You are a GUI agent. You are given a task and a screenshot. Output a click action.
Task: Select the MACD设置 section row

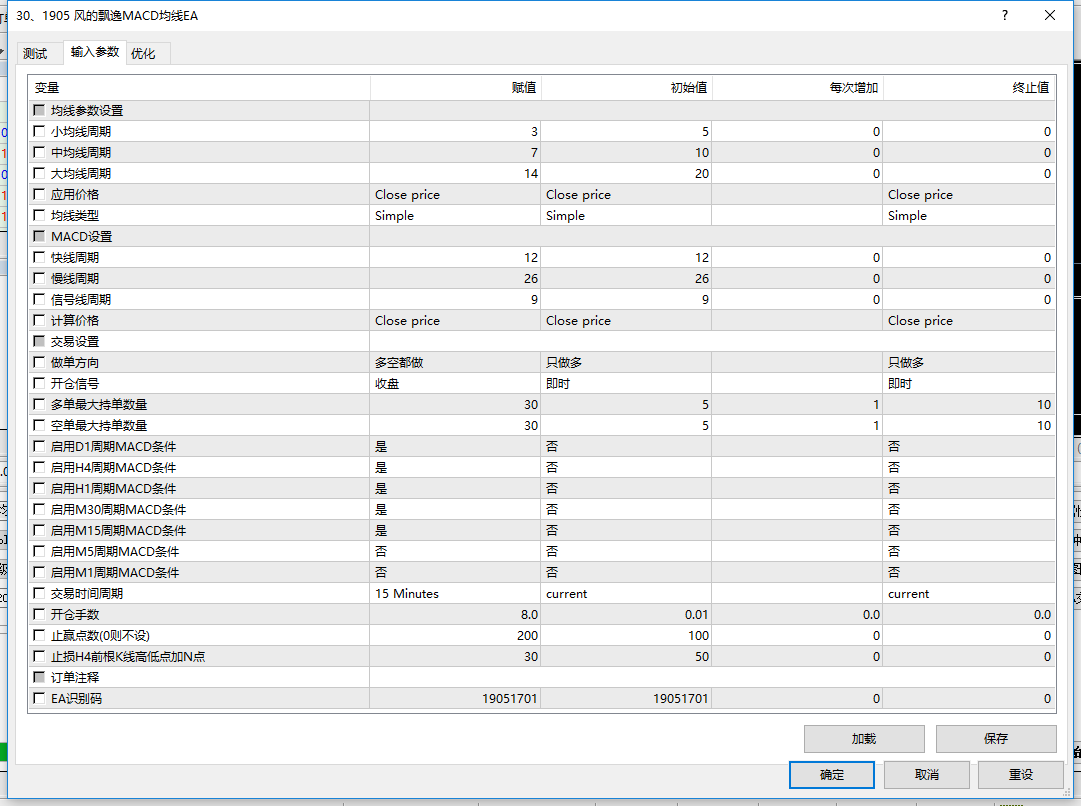pyautogui.click(x=541, y=236)
